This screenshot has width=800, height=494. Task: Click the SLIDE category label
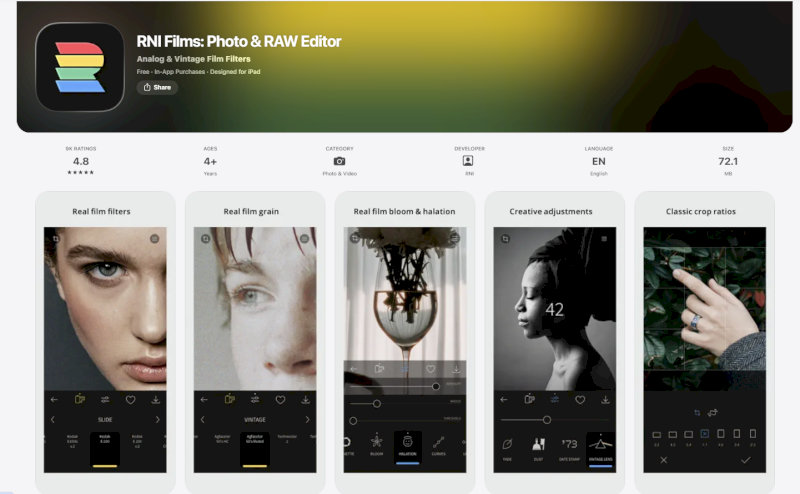coord(105,419)
